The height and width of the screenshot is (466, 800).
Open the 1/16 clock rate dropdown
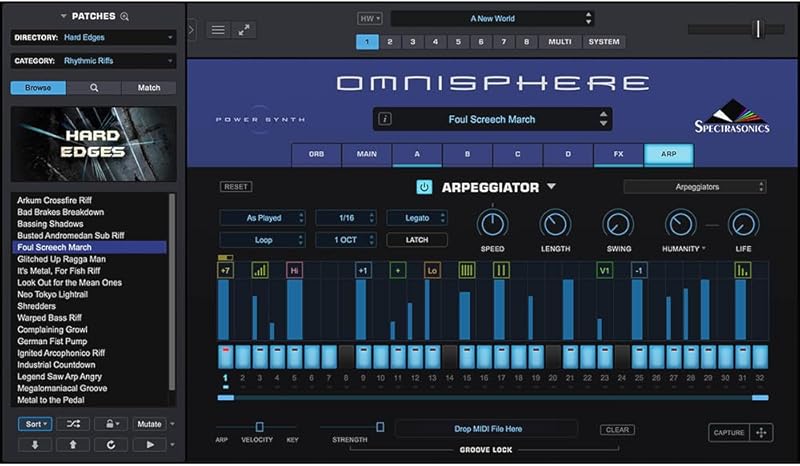point(346,218)
